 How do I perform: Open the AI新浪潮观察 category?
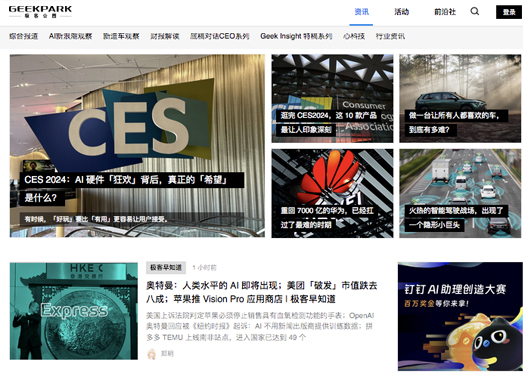pyautogui.click(x=70, y=36)
